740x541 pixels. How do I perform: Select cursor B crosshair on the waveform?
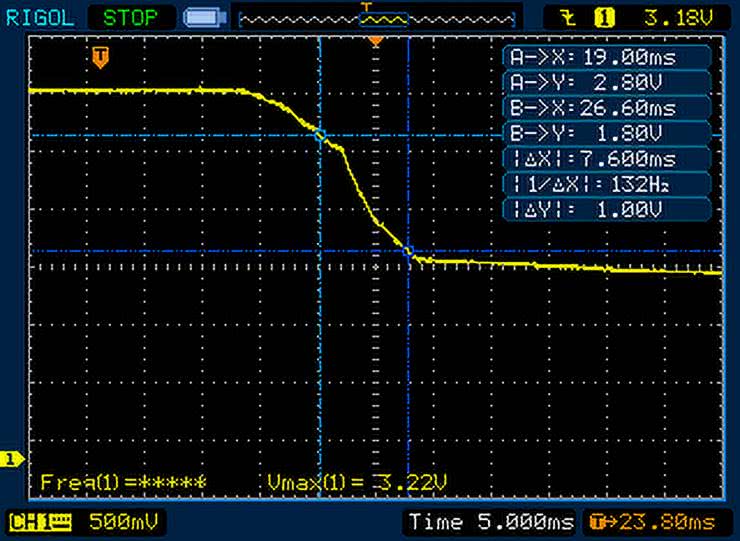point(408,252)
